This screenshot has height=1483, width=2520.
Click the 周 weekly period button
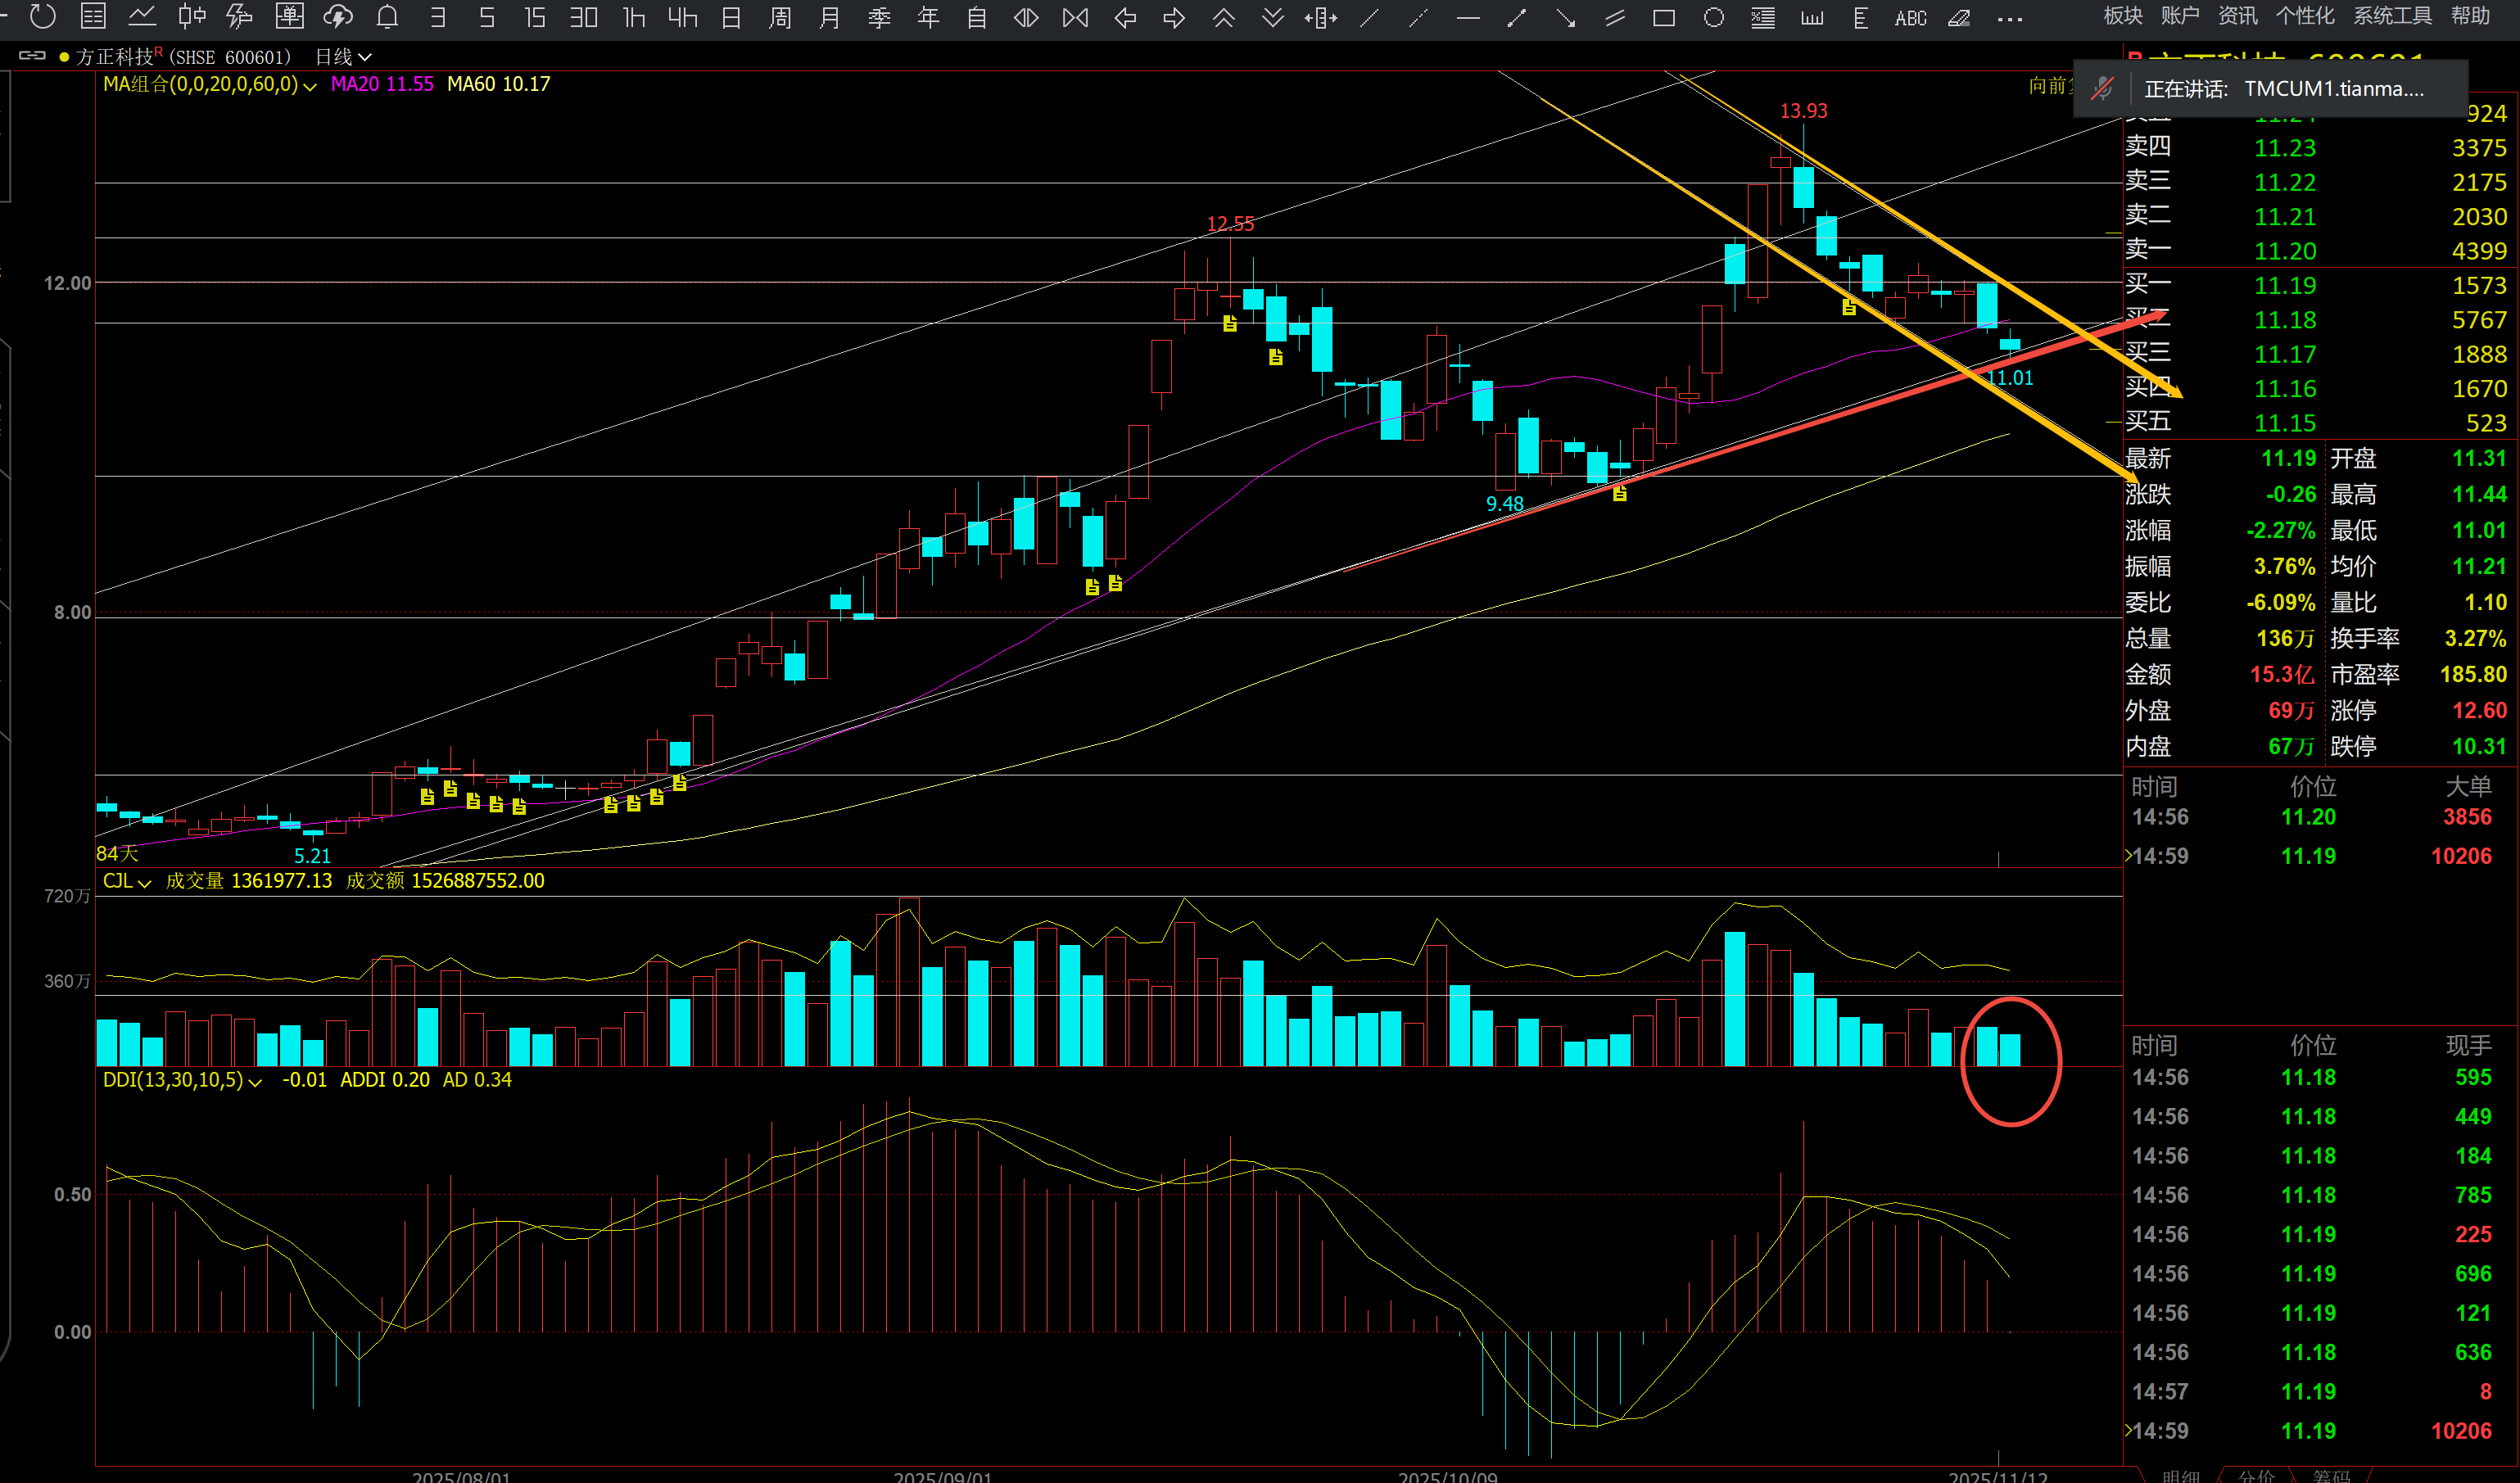780,17
